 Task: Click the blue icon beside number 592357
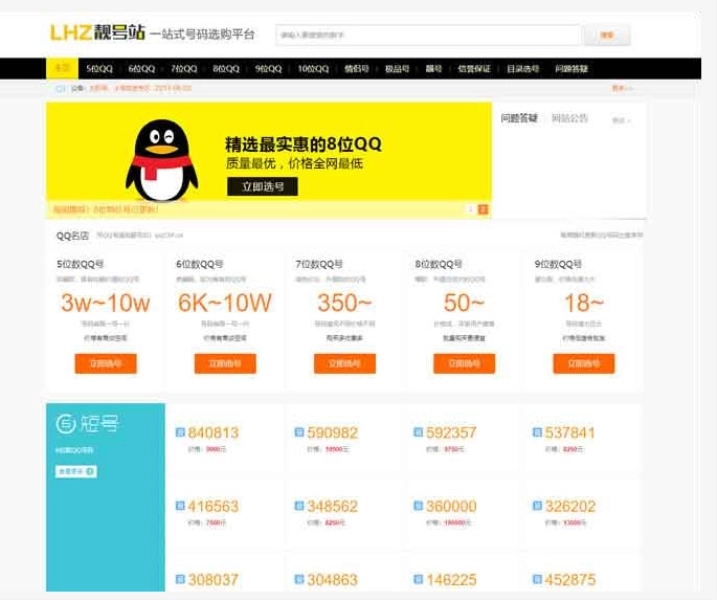[x=418, y=432]
